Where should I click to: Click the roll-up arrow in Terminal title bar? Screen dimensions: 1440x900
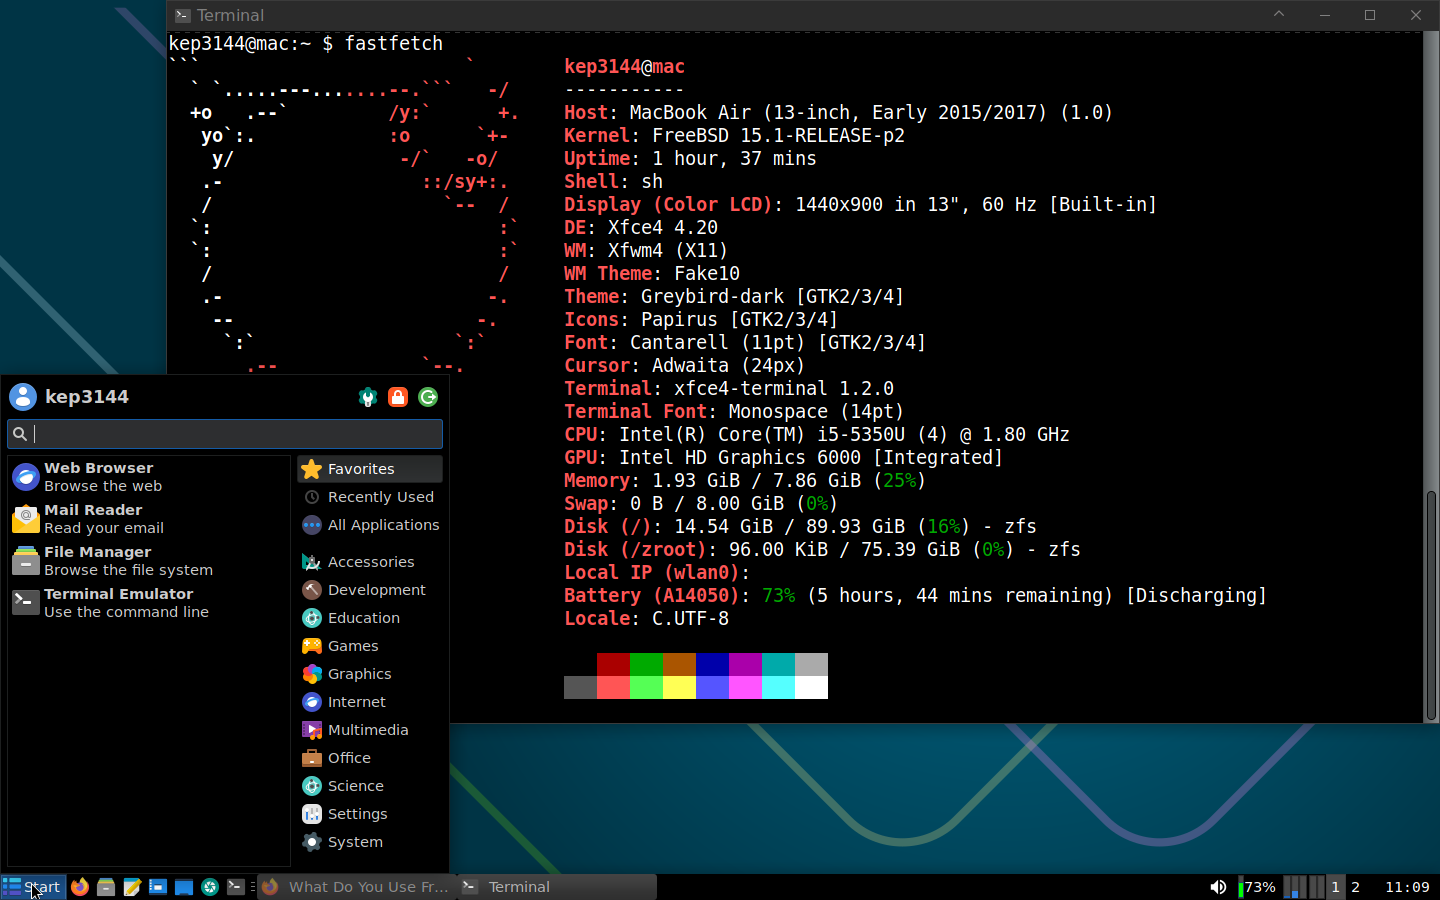click(x=1279, y=15)
